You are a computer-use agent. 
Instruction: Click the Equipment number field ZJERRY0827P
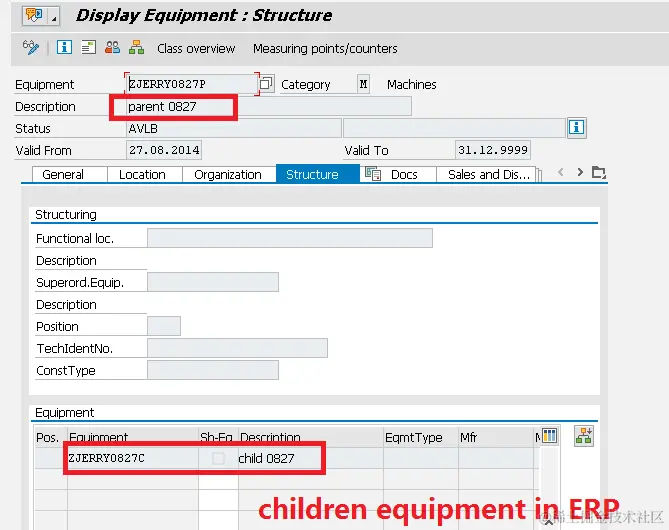pos(192,84)
